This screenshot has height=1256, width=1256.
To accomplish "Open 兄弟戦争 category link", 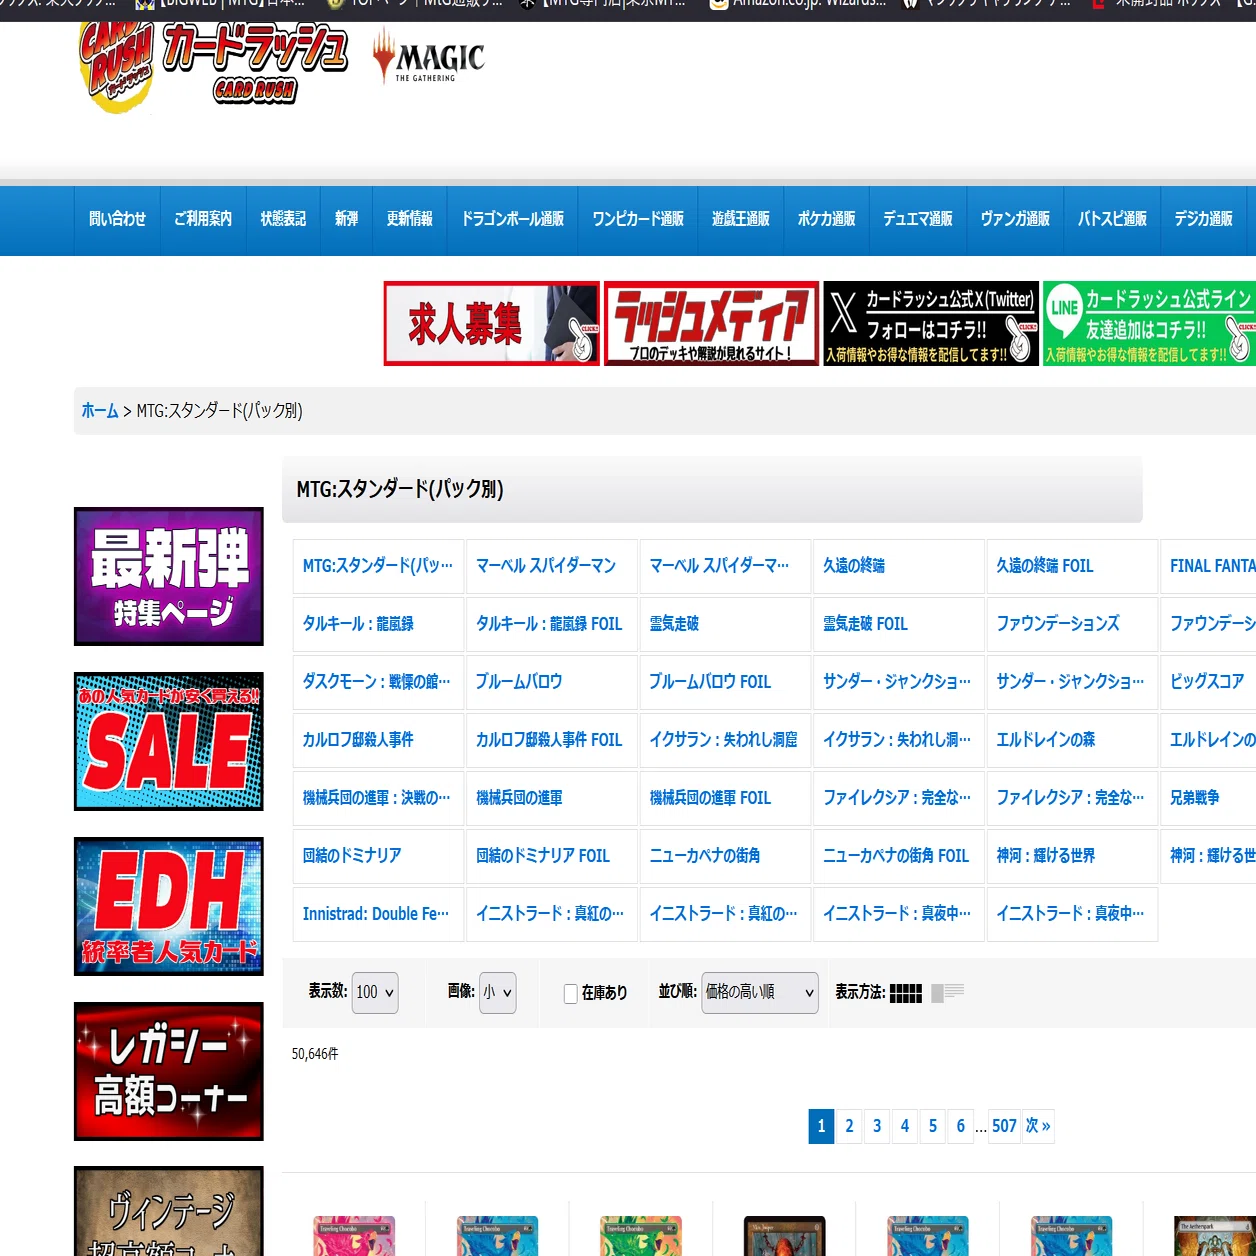I will [x=1208, y=798].
